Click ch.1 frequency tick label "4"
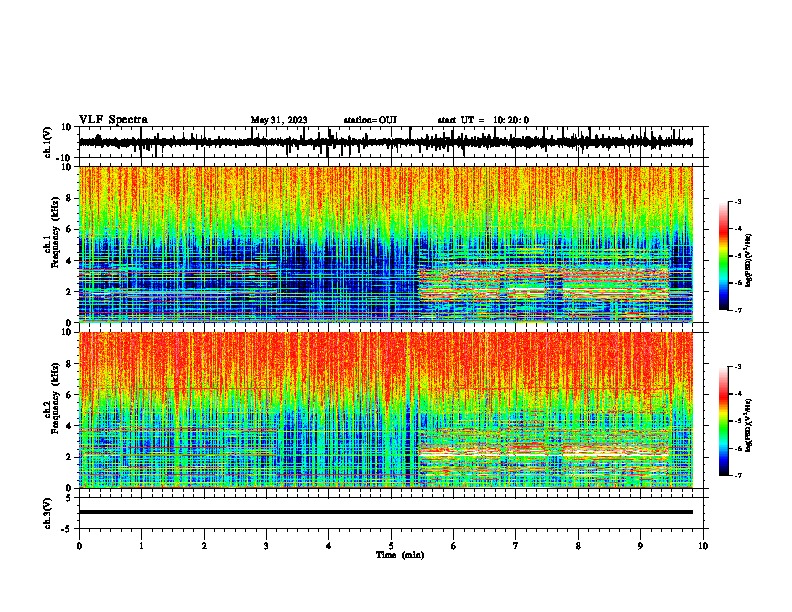The height and width of the screenshot is (612, 792). tap(70, 261)
